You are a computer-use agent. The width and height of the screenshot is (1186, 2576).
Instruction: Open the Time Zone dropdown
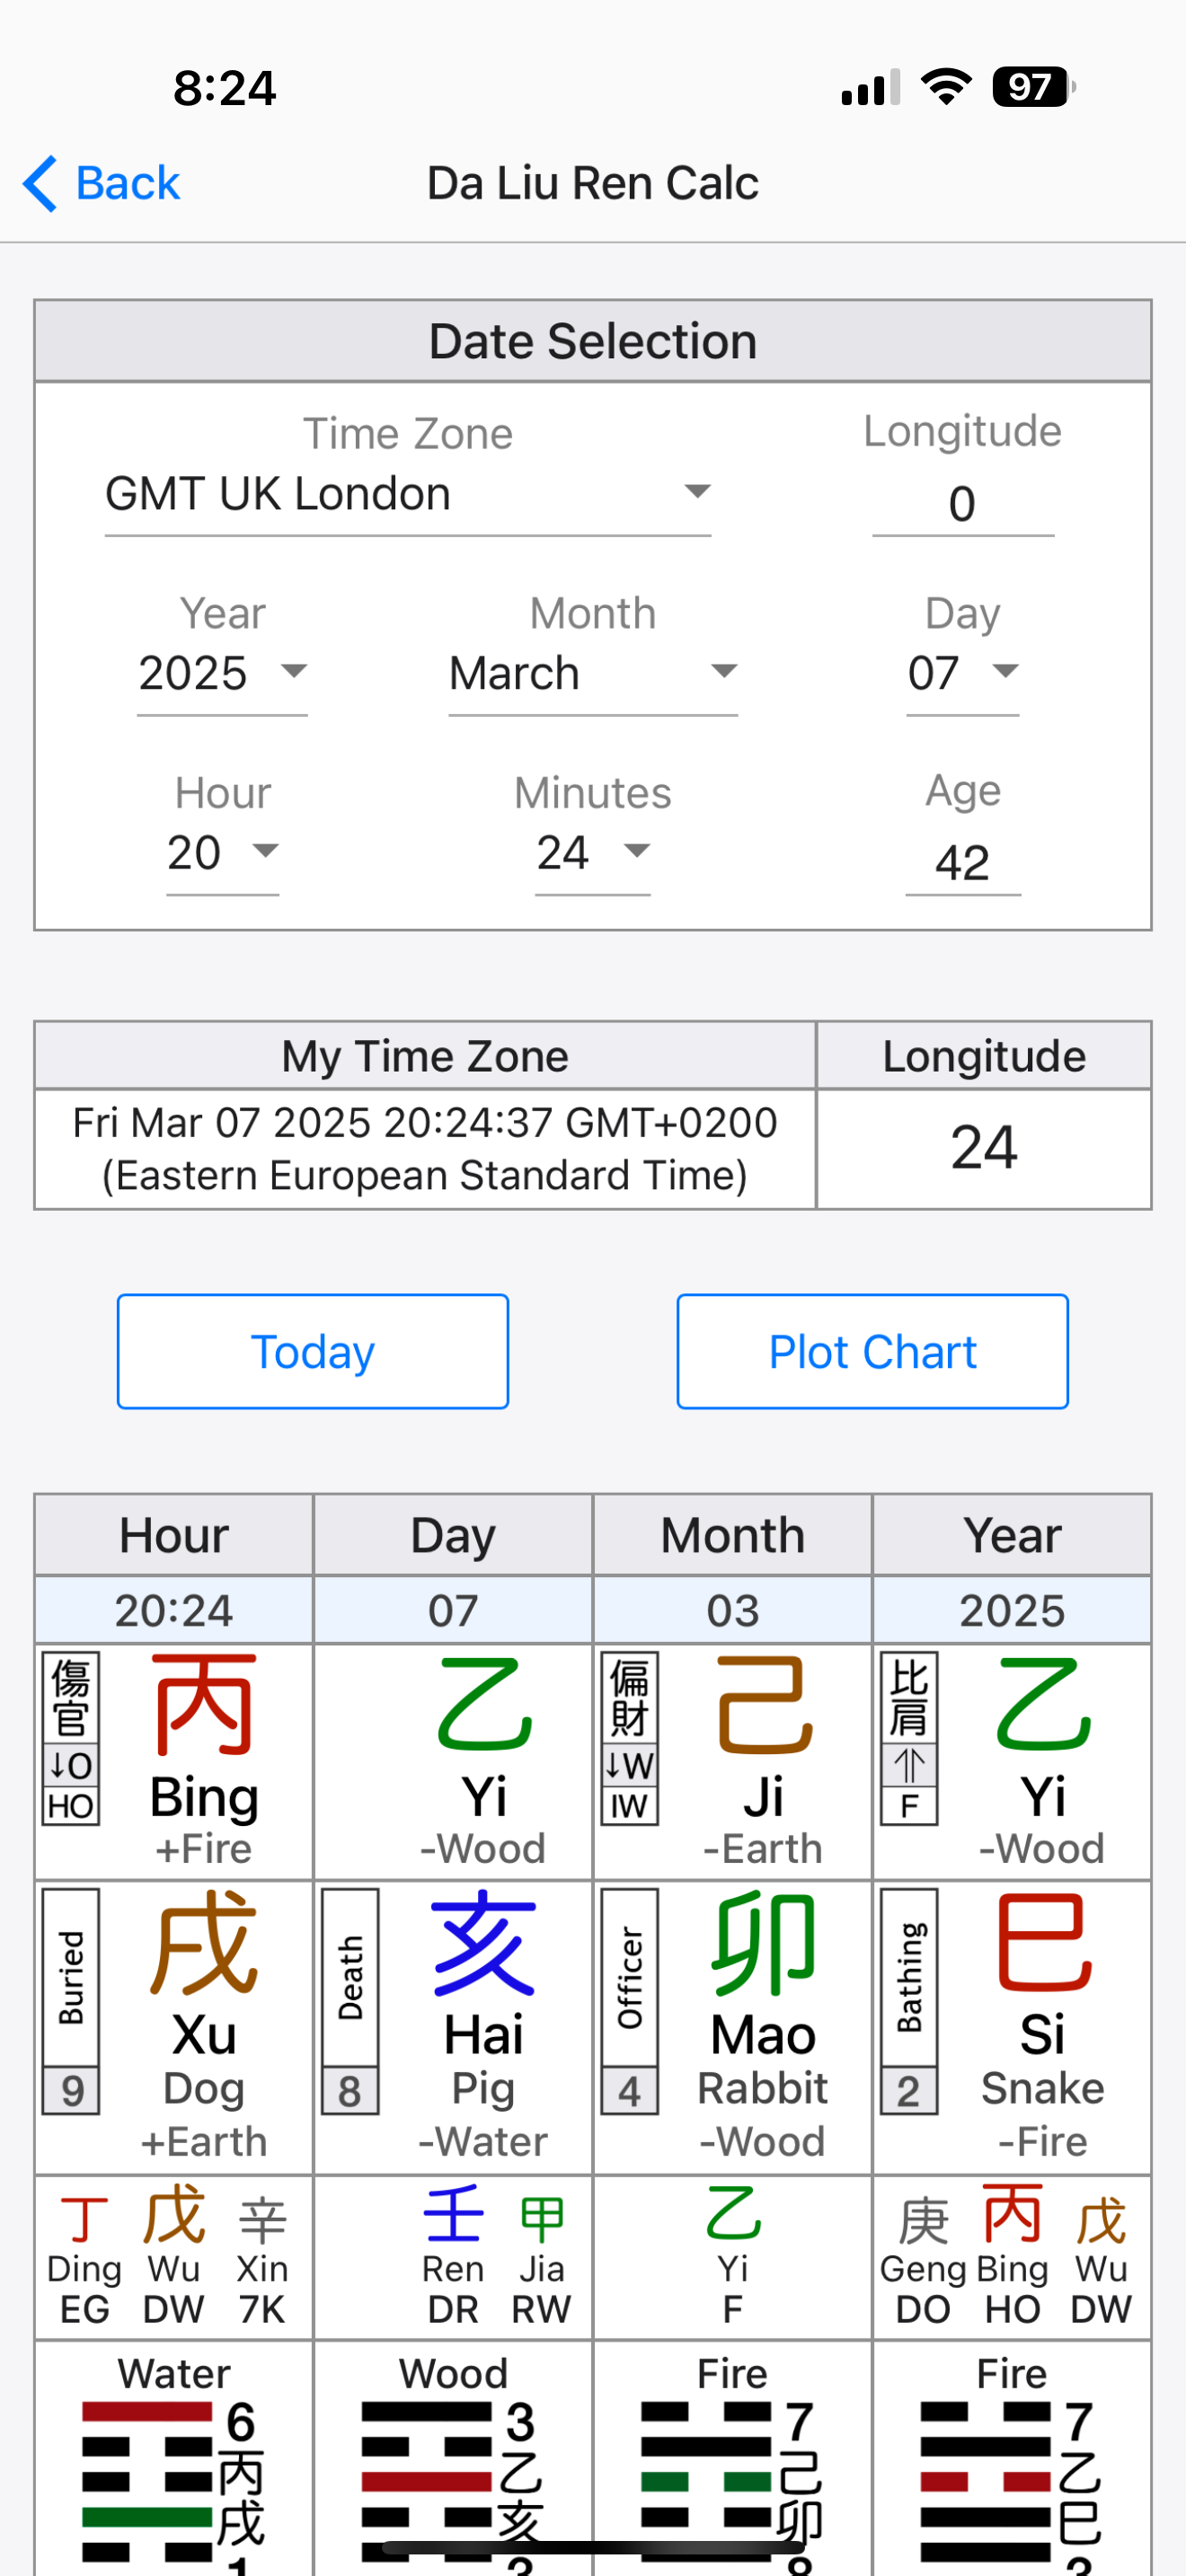coord(407,494)
